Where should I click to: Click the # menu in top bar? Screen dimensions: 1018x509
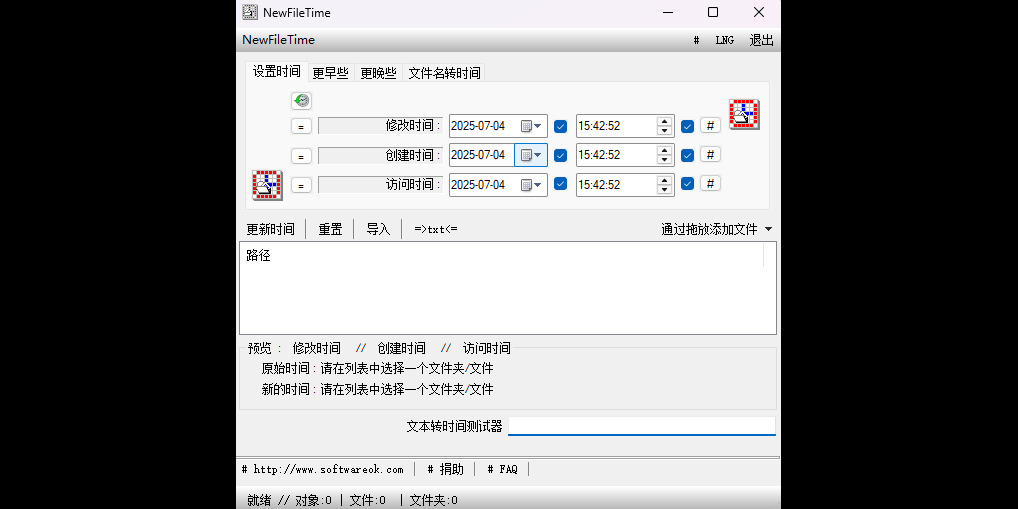(696, 40)
